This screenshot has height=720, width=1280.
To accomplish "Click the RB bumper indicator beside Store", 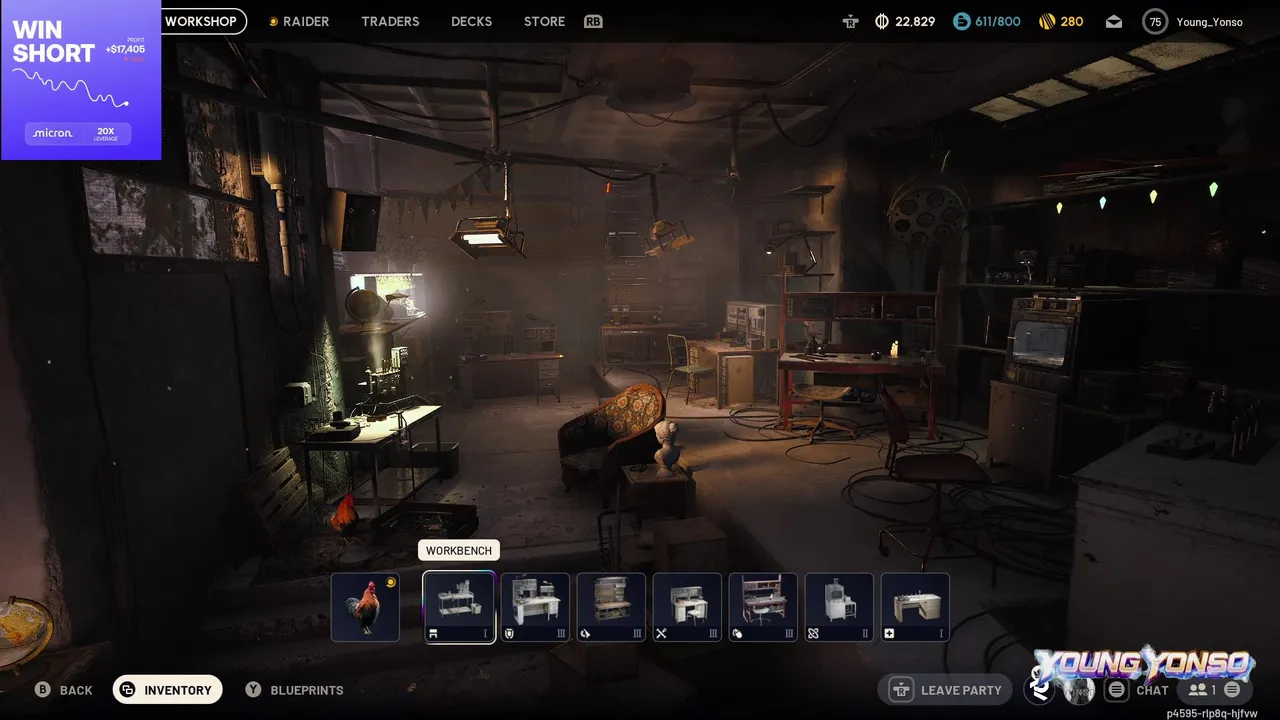I will point(593,21).
